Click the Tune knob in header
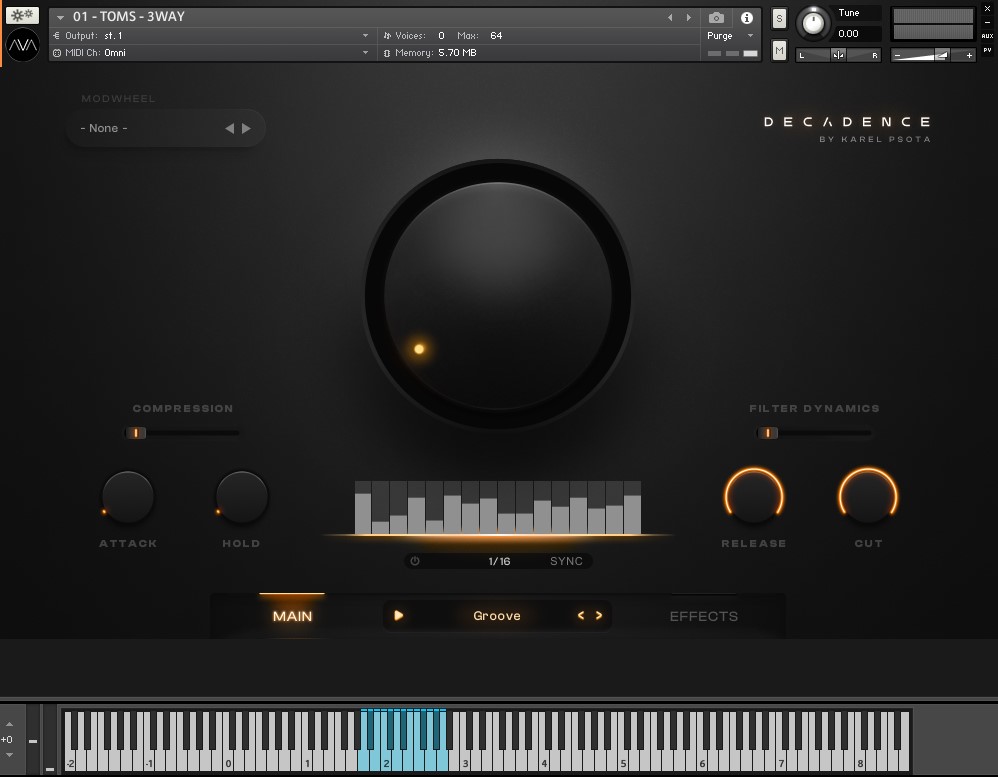 tap(816, 22)
